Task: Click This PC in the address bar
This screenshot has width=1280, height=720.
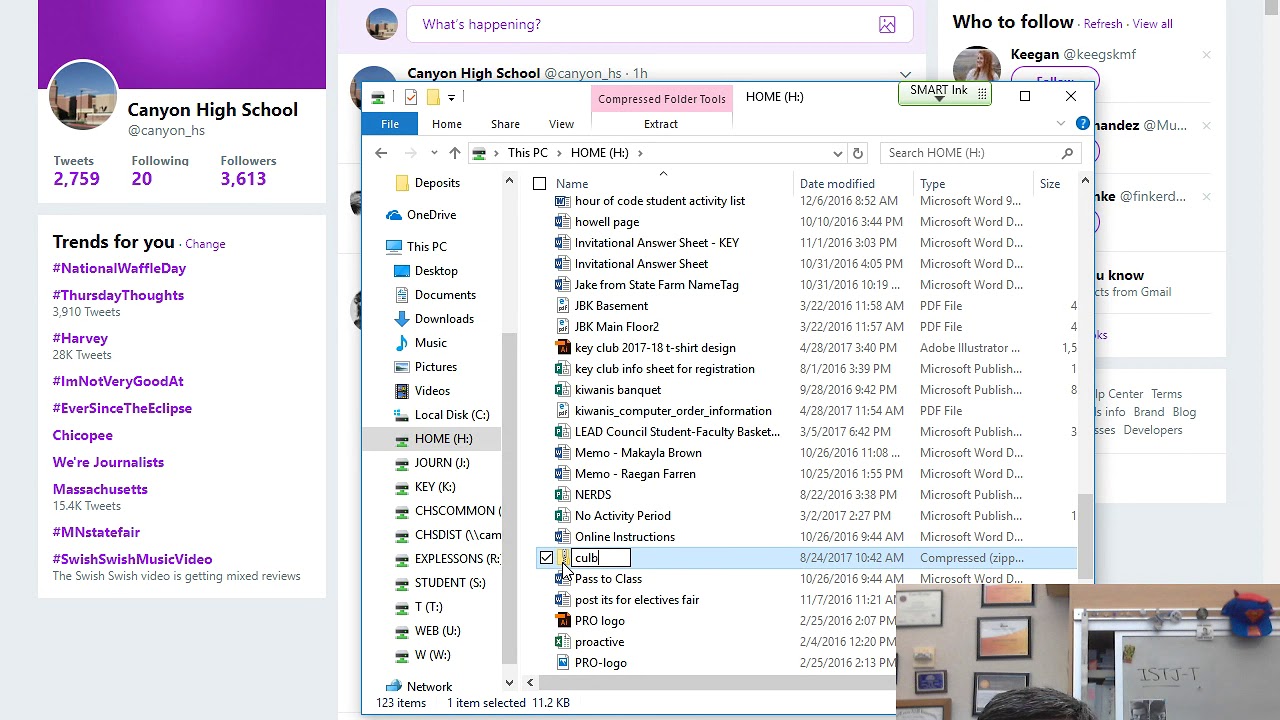Action: pyautogui.click(x=527, y=153)
